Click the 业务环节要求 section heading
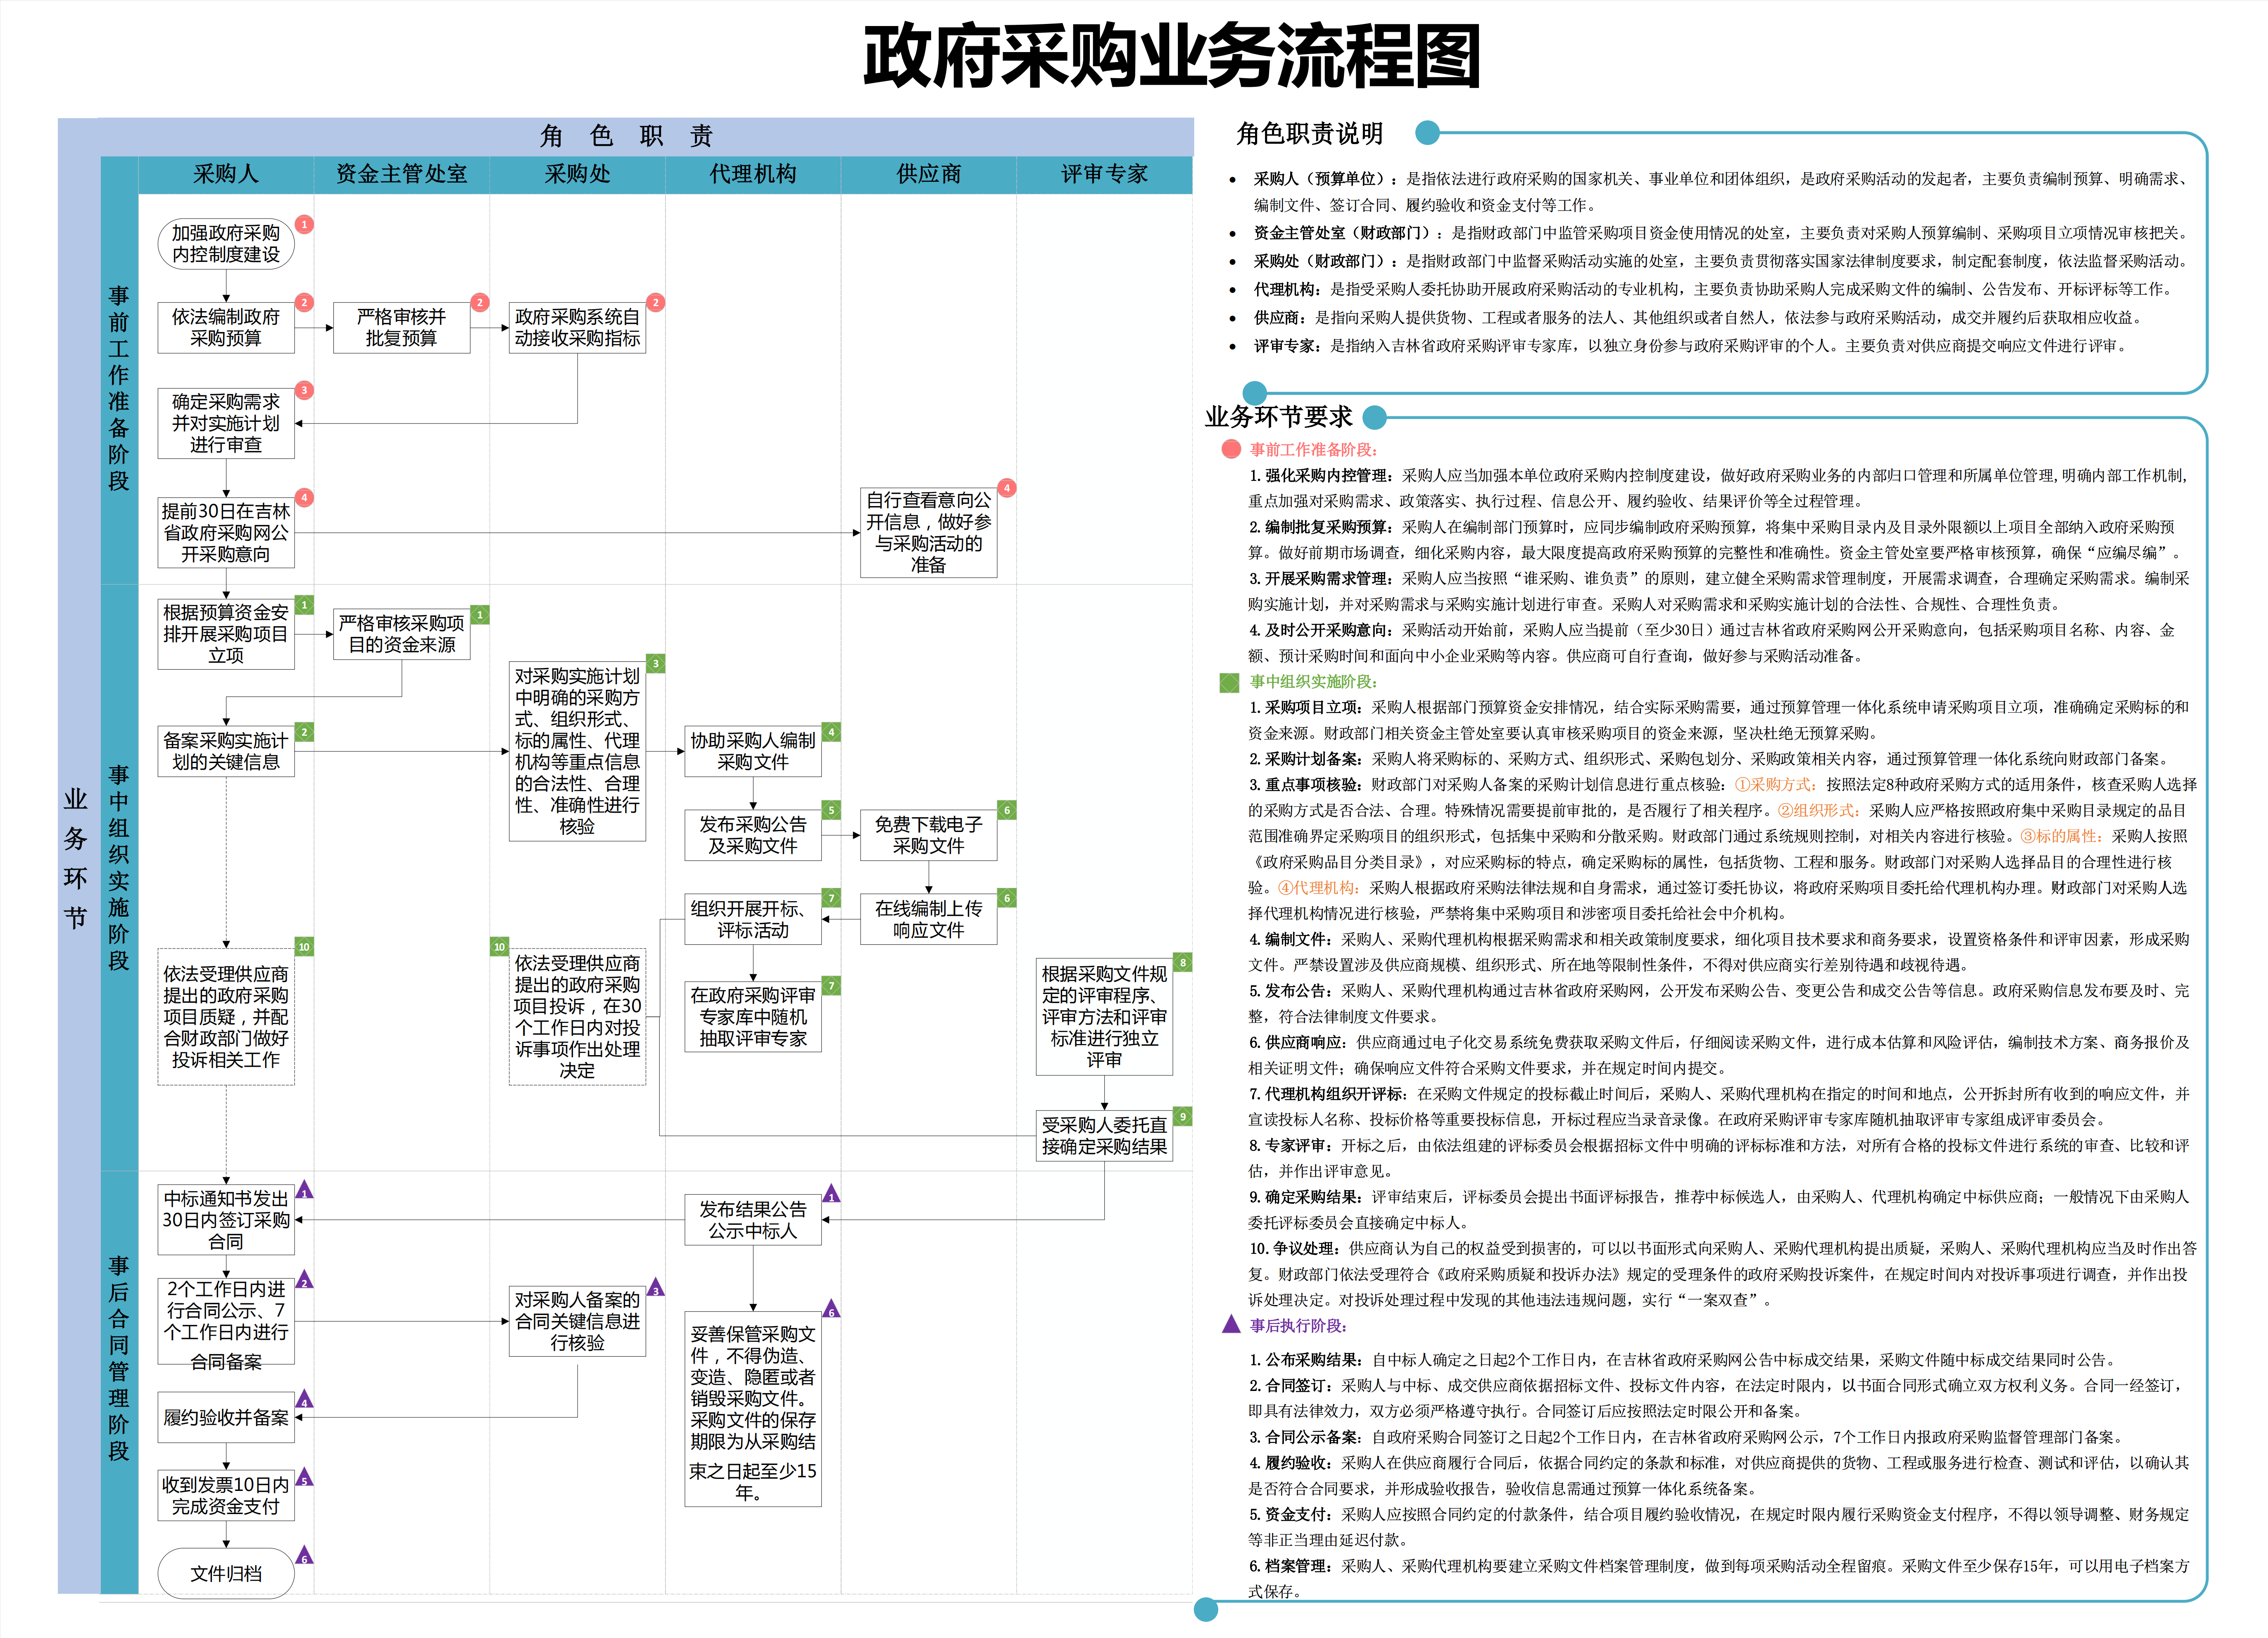Image resolution: width=2268 pixels, height=1638 pixels. 1278,417
